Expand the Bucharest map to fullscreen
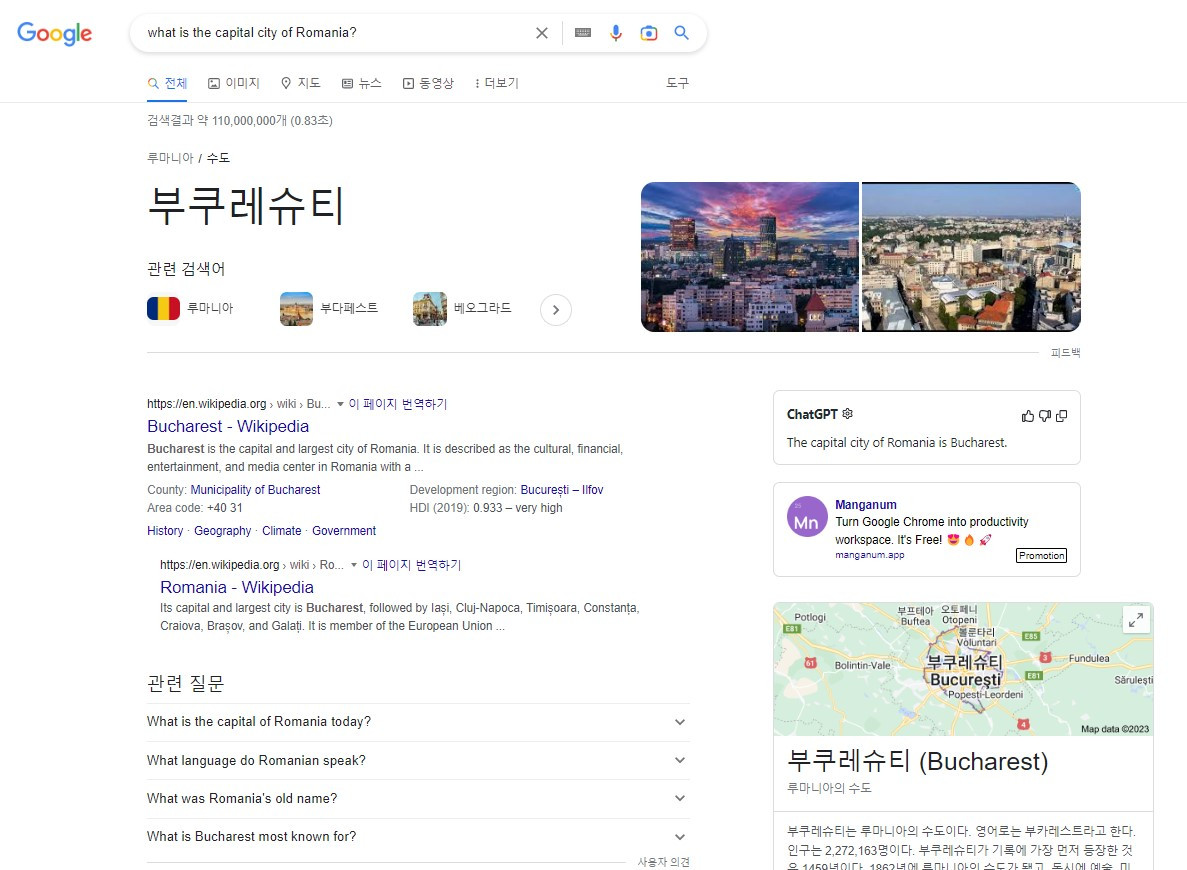Image resolution: width=1187 pixels, height=870 pixels. pyautogui.click(x=1136, y=619)
